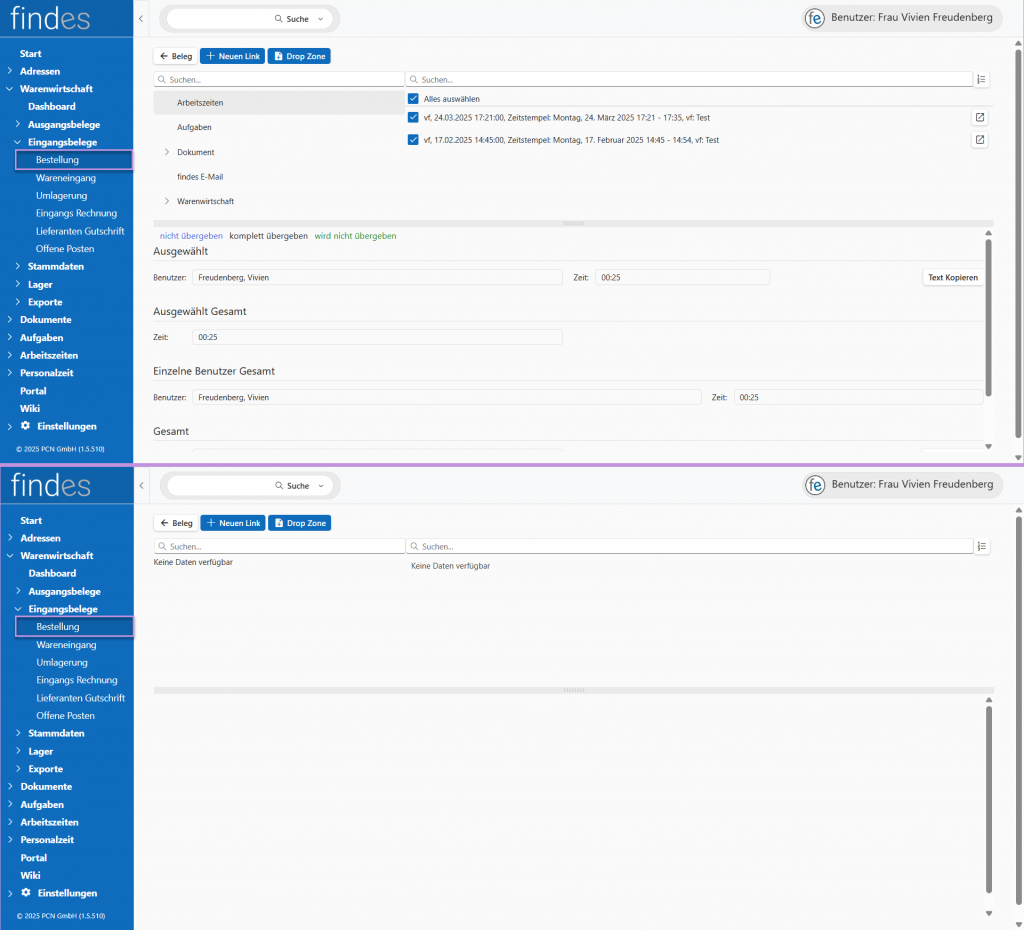1024x930 pixels.
Task: Toggle the 'Alles auswählen' checkbox
Action: pyautogui.click(x=413, y=99)
